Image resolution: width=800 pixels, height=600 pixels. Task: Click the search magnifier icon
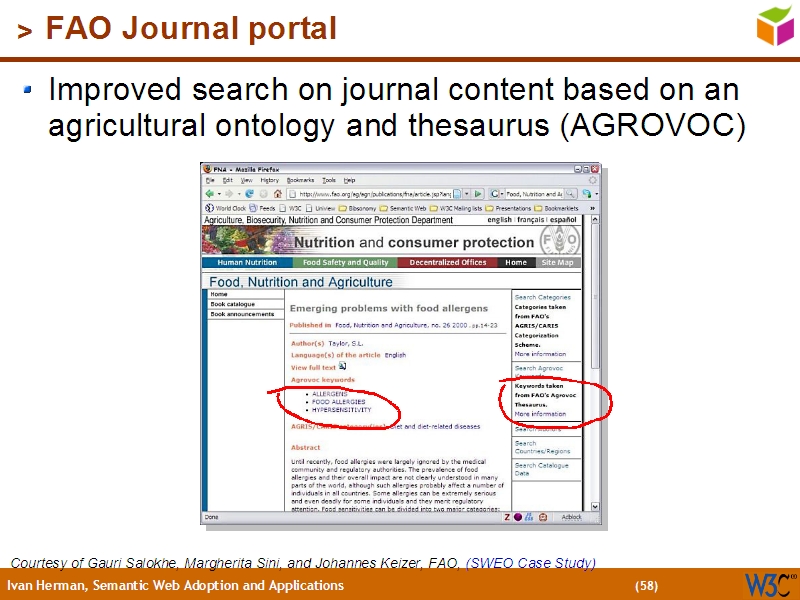(570, 193)
